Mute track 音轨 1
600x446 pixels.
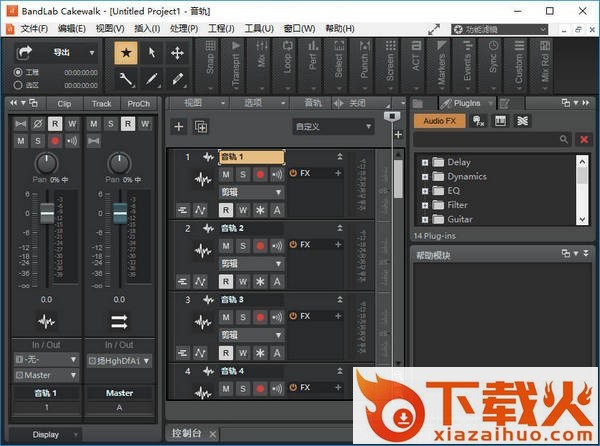(226, 175)
